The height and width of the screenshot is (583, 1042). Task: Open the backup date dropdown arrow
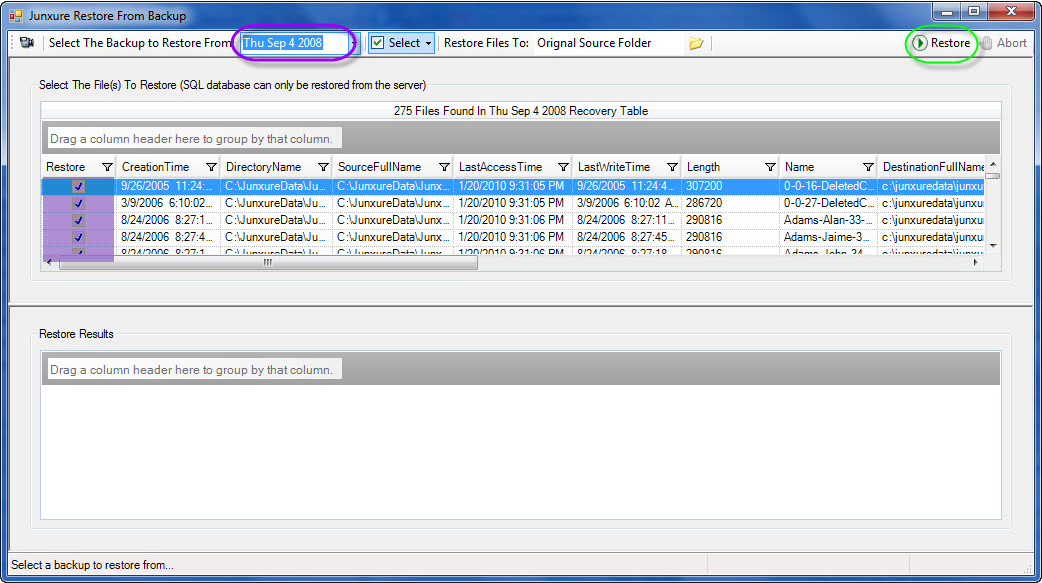click(354, 43)
